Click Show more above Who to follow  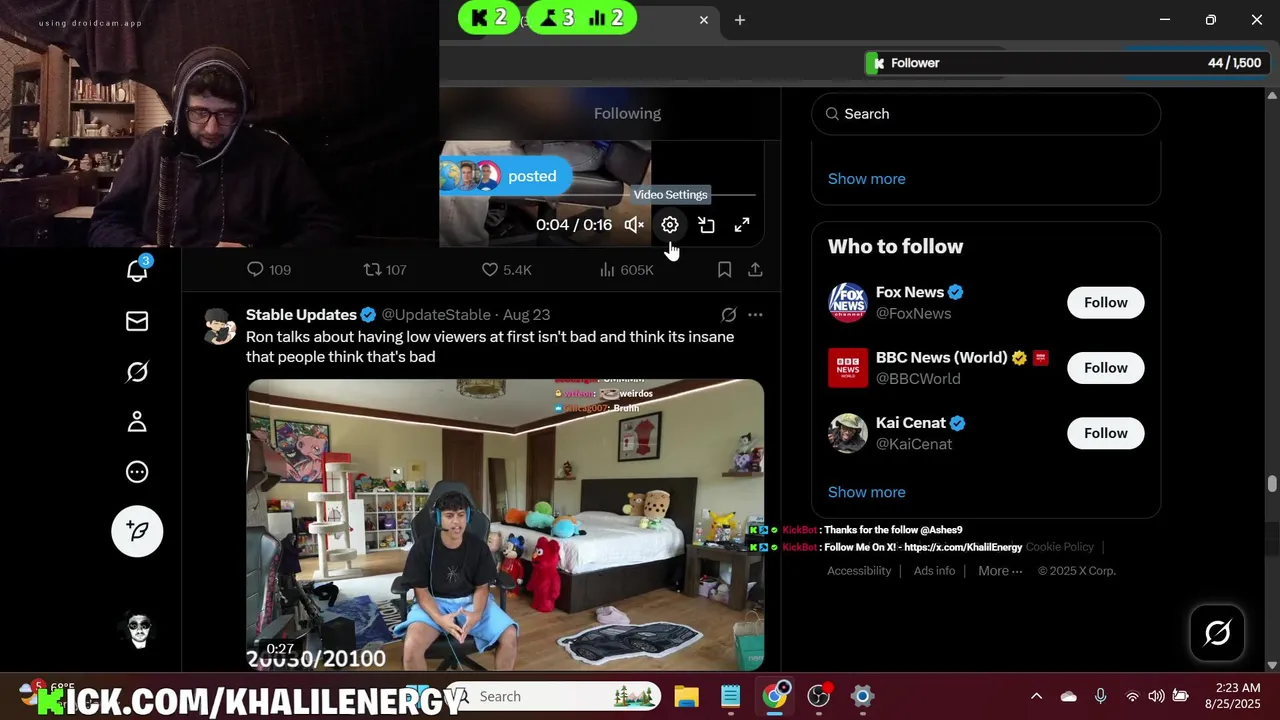(x=866, y=179)
